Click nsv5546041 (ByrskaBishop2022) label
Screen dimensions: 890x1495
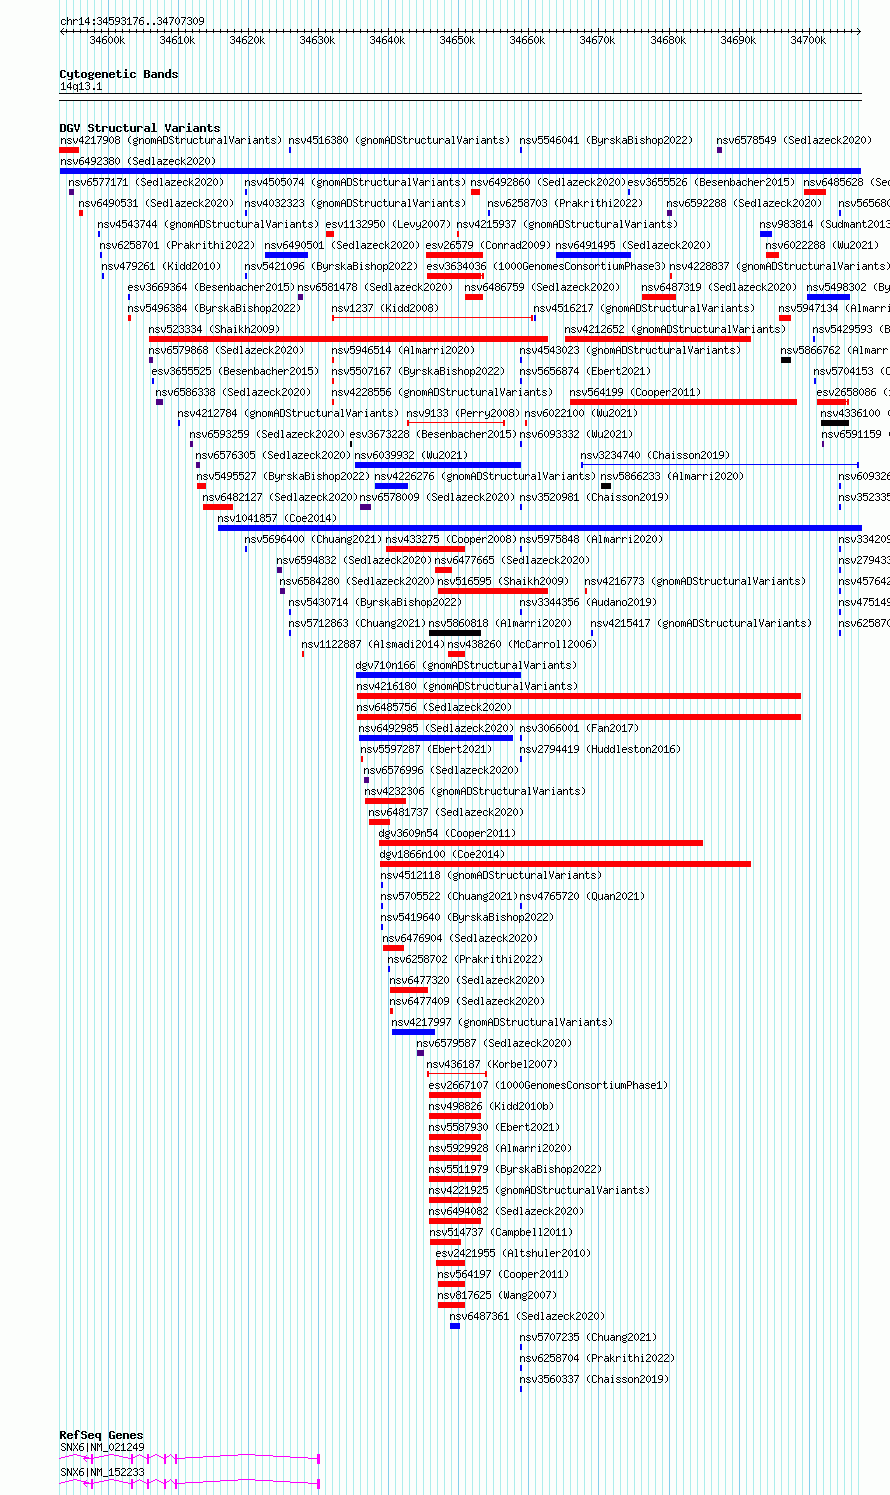(x=606, y=140)
